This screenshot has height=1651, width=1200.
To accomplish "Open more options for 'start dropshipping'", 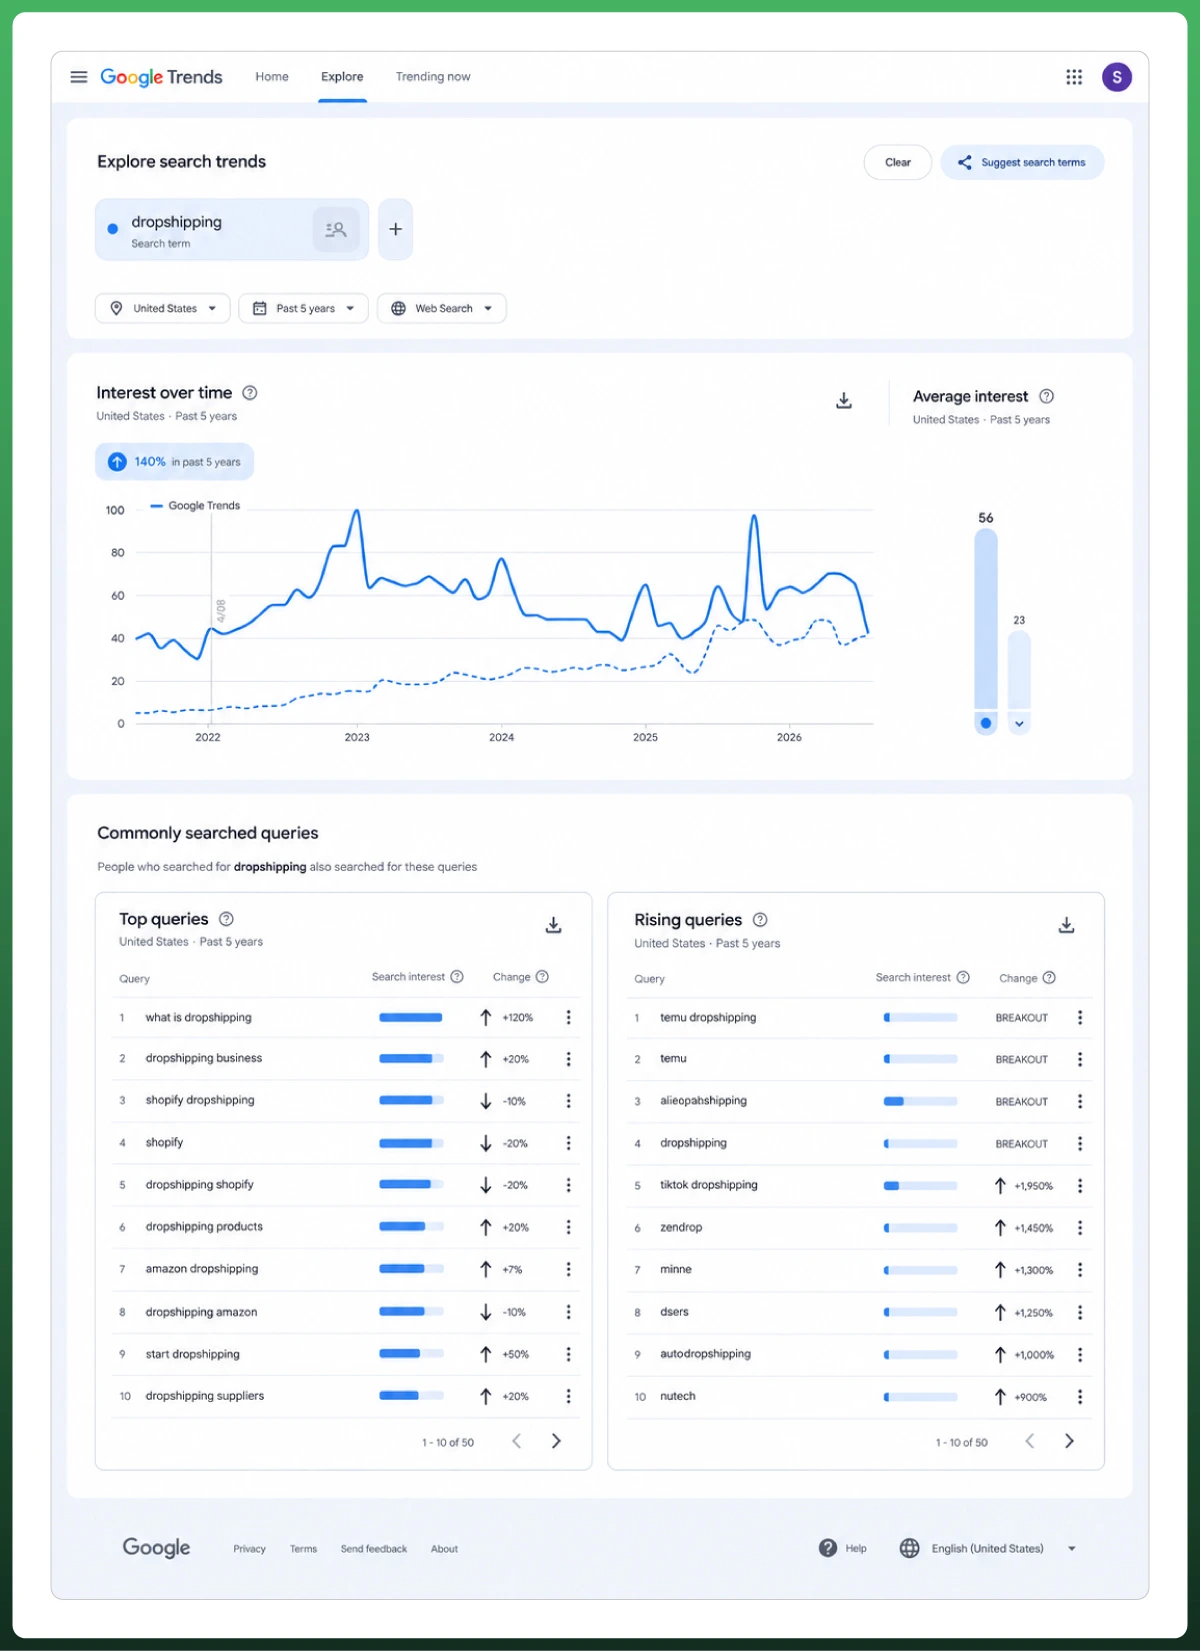I will [568, 1354].
